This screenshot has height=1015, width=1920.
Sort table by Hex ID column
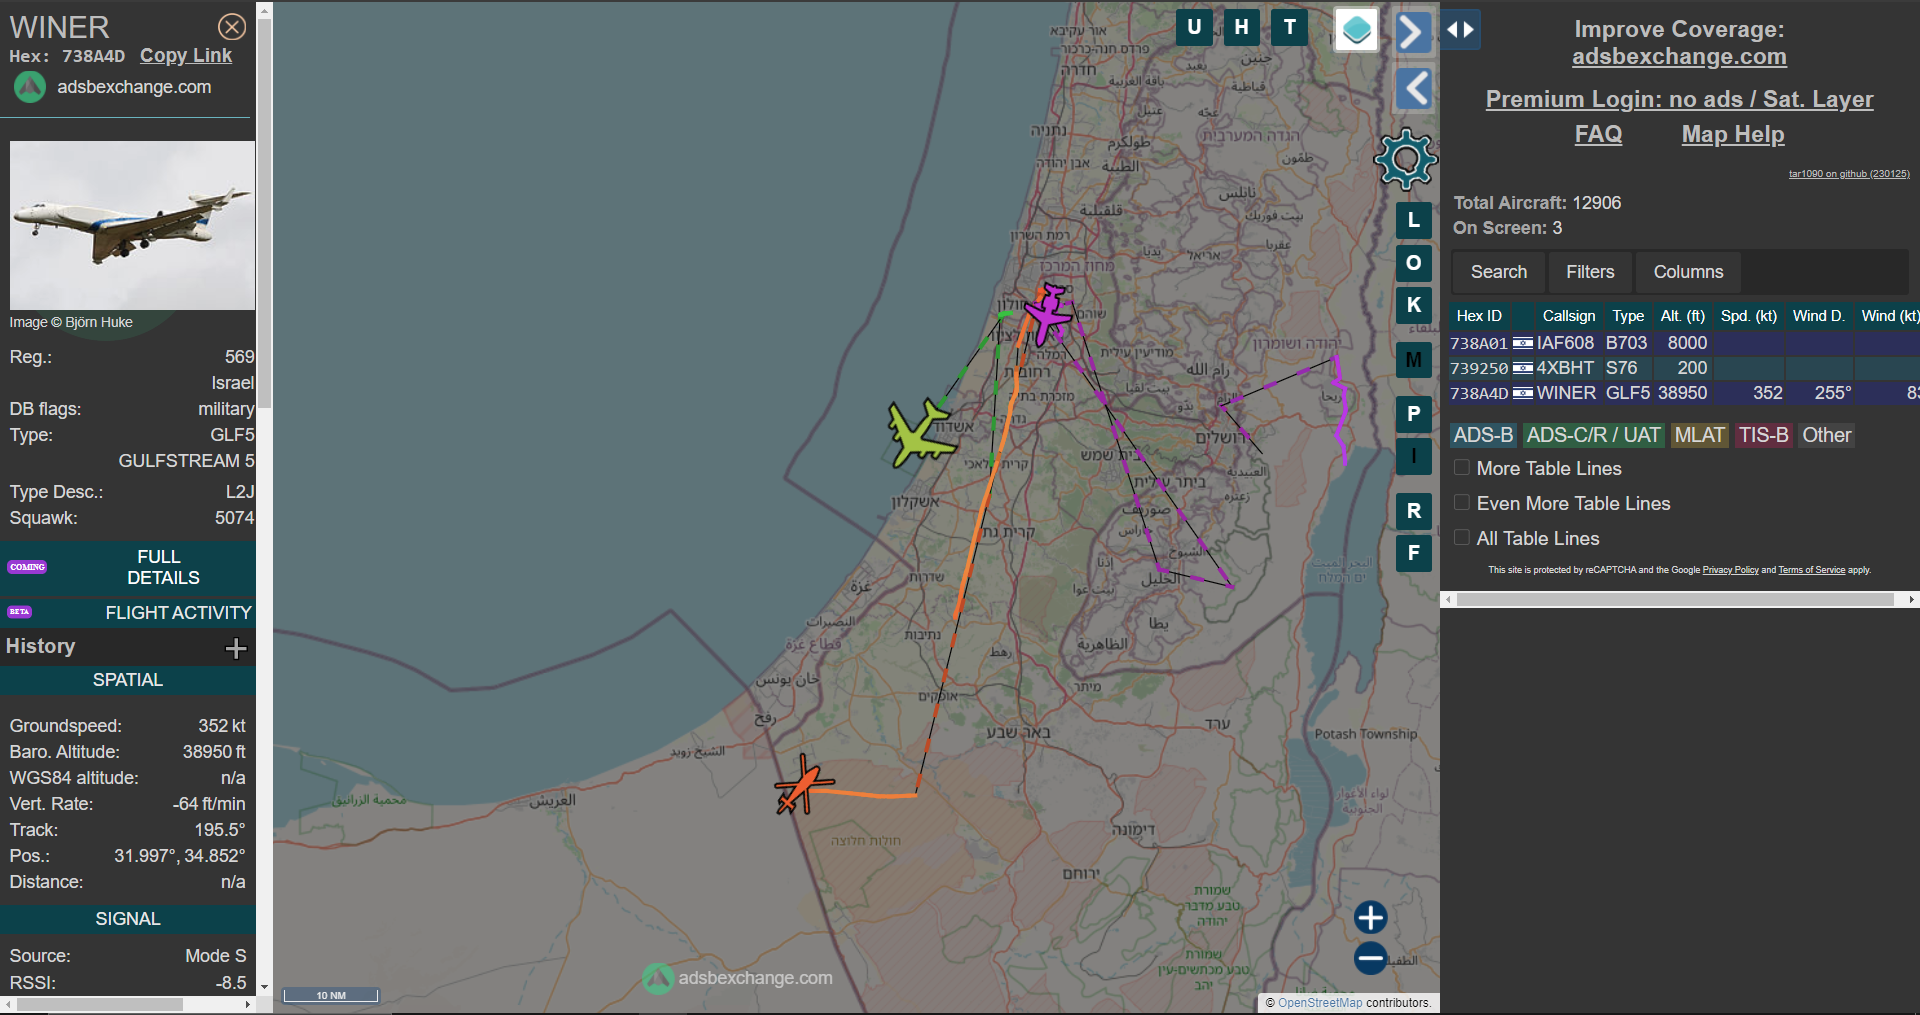point(1479,316)
